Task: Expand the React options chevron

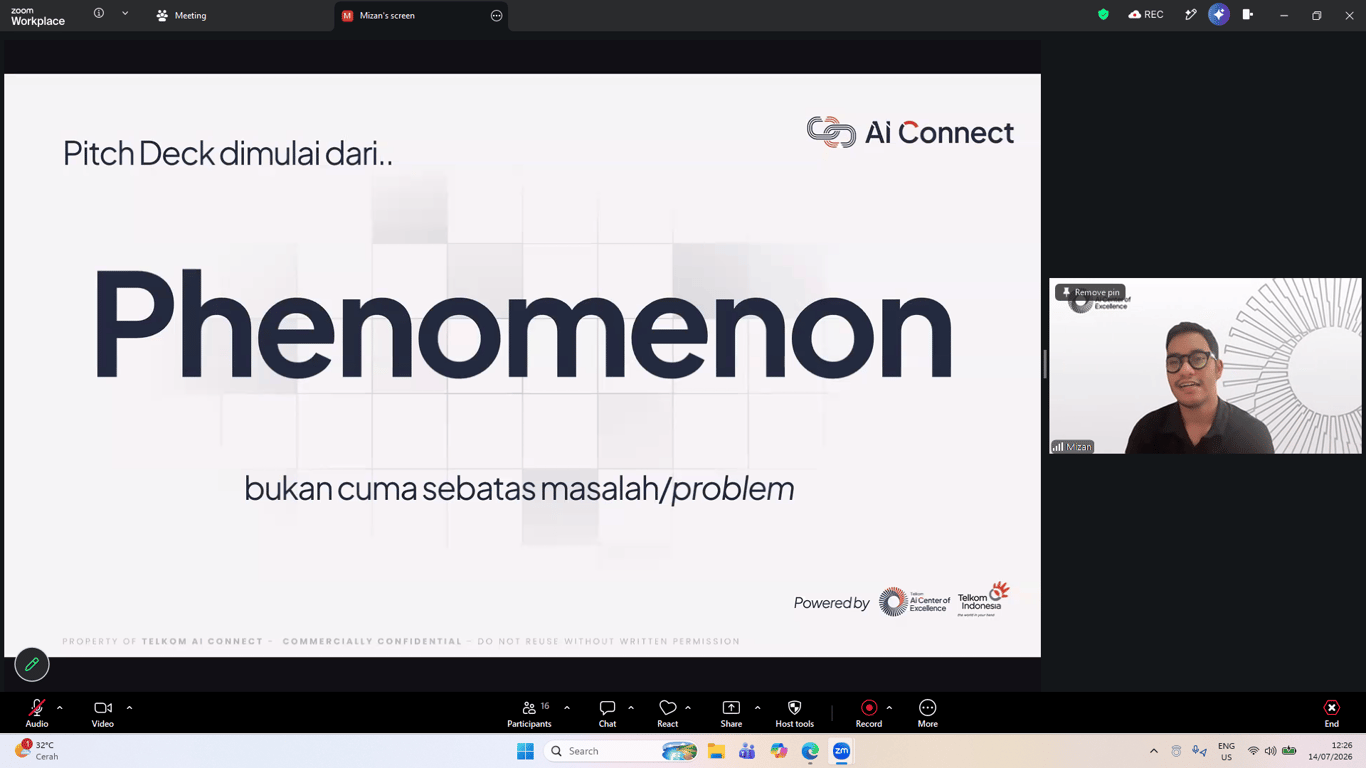Action: coord(688,708)
